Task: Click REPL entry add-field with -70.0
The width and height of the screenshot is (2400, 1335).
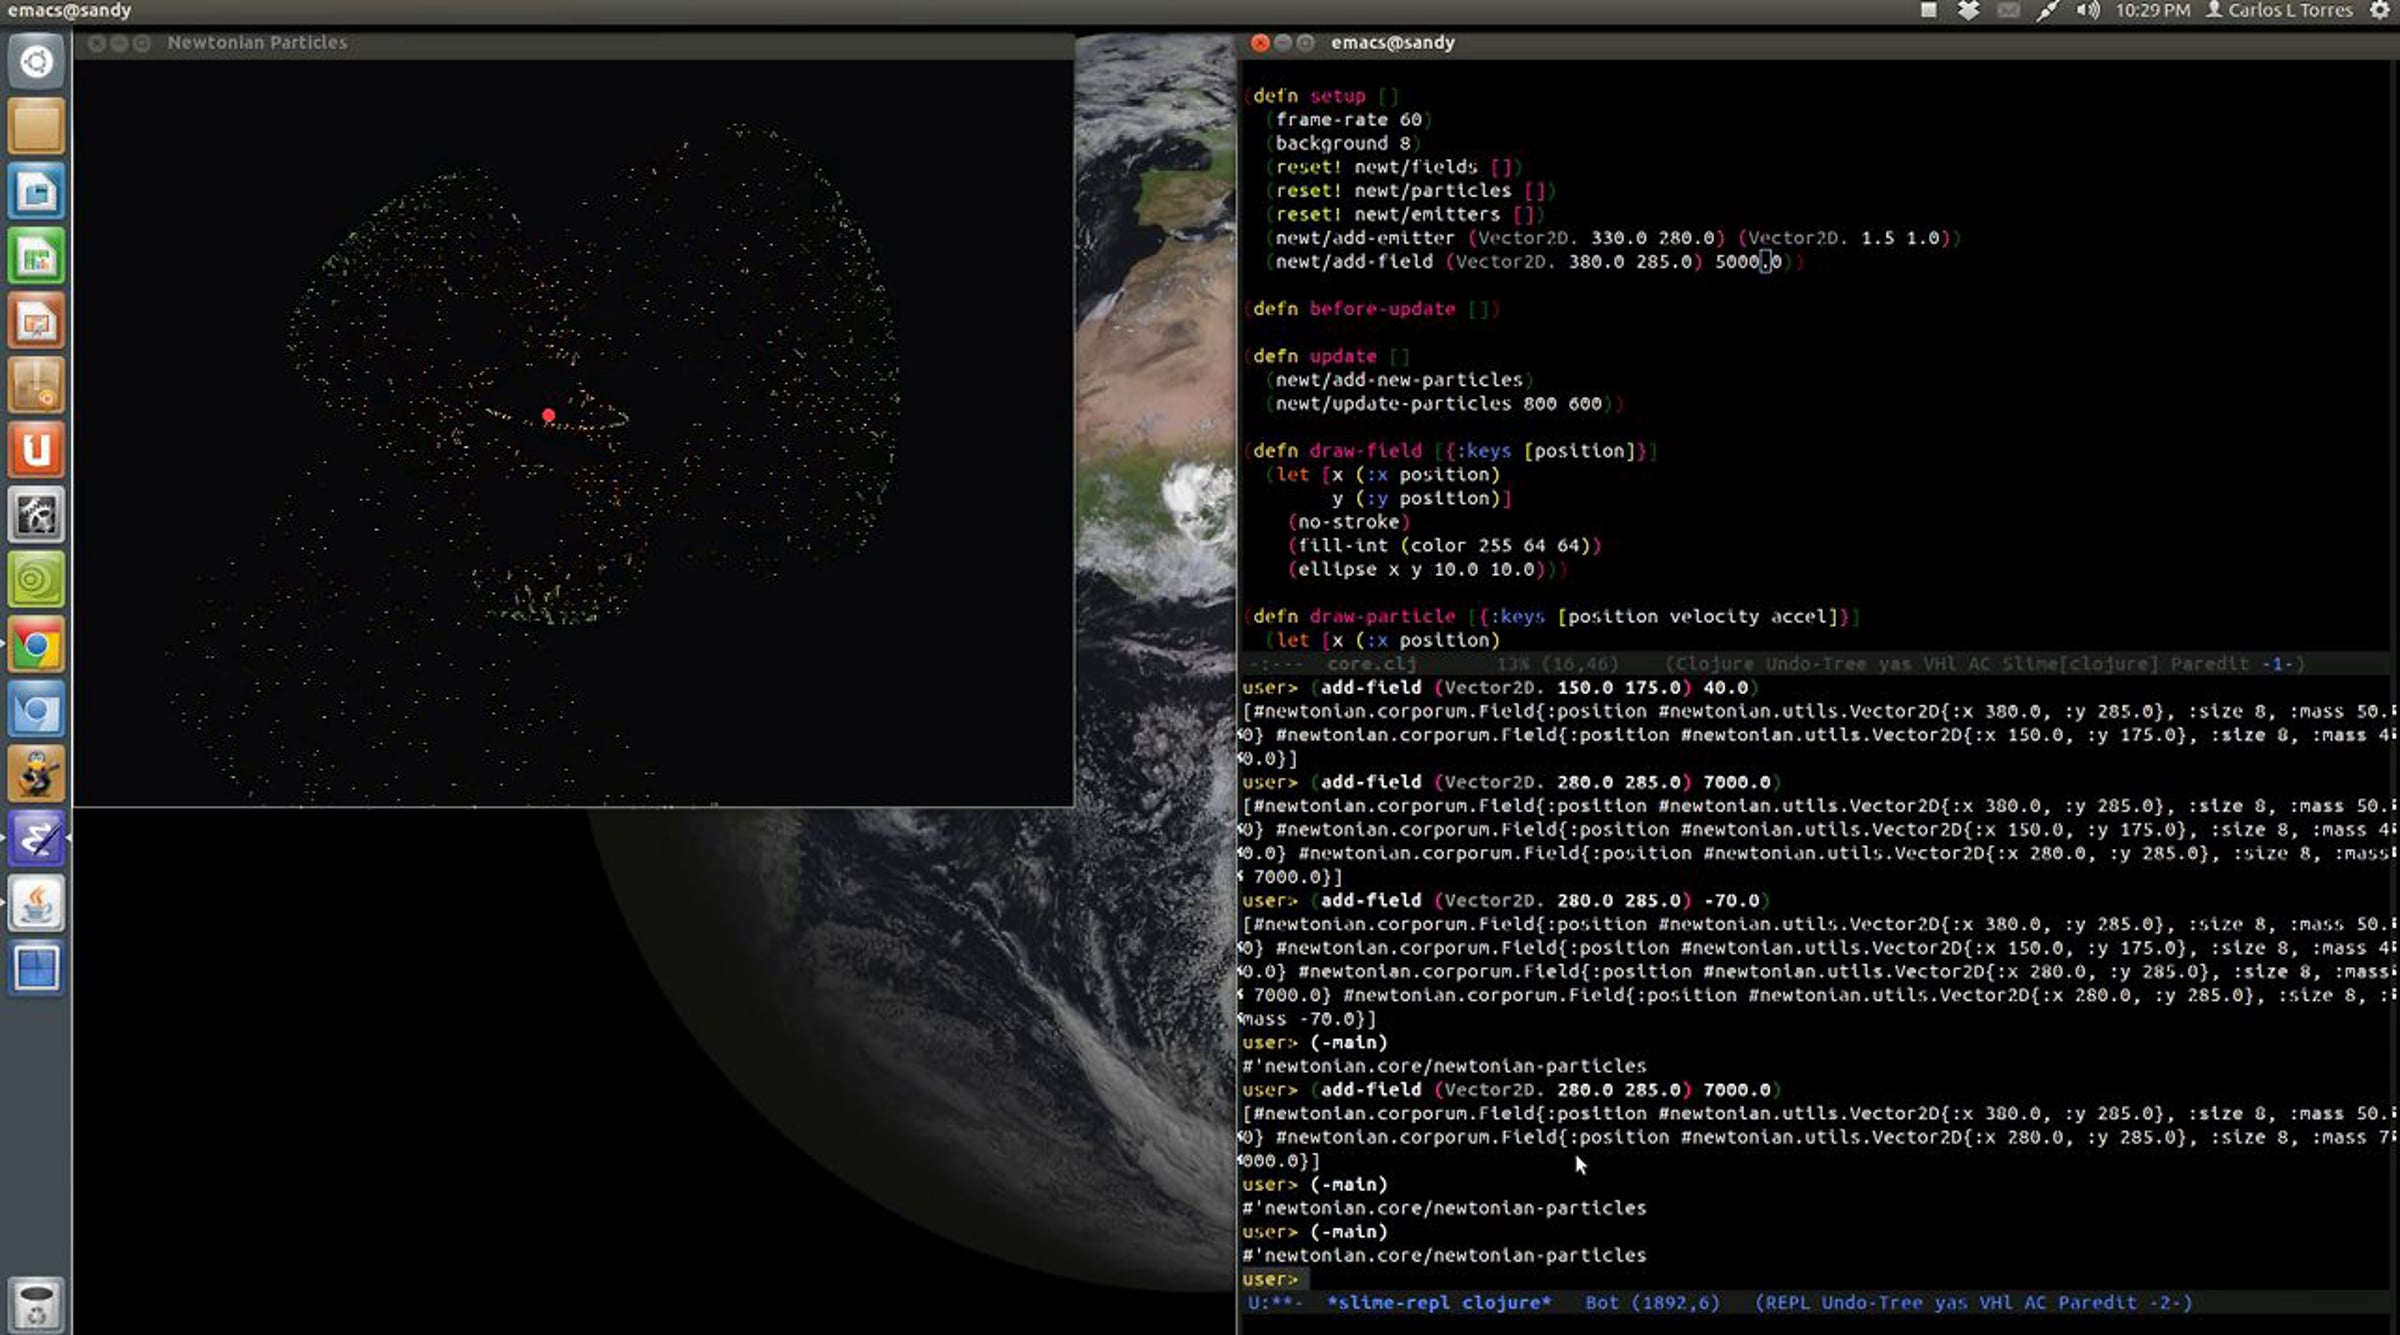Action: click(1540, 901)
